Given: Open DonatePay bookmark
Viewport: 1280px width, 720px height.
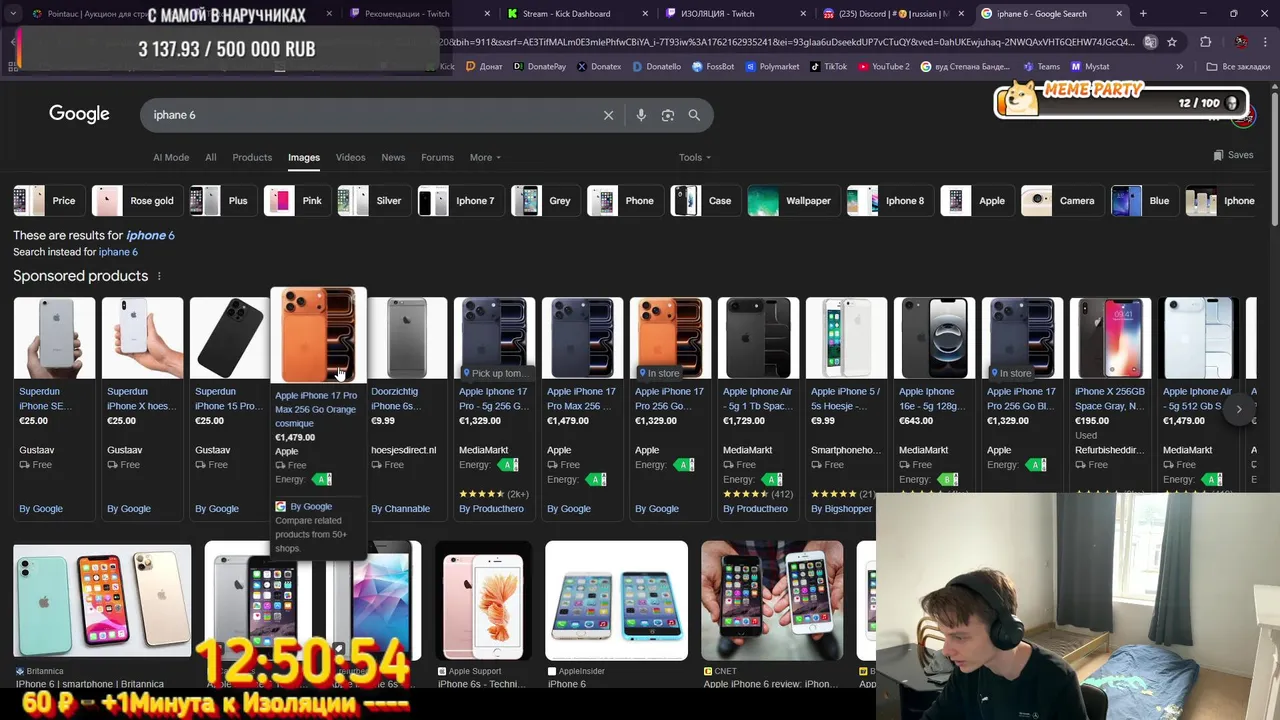Looking at the screenshot, I should (540, 66).
